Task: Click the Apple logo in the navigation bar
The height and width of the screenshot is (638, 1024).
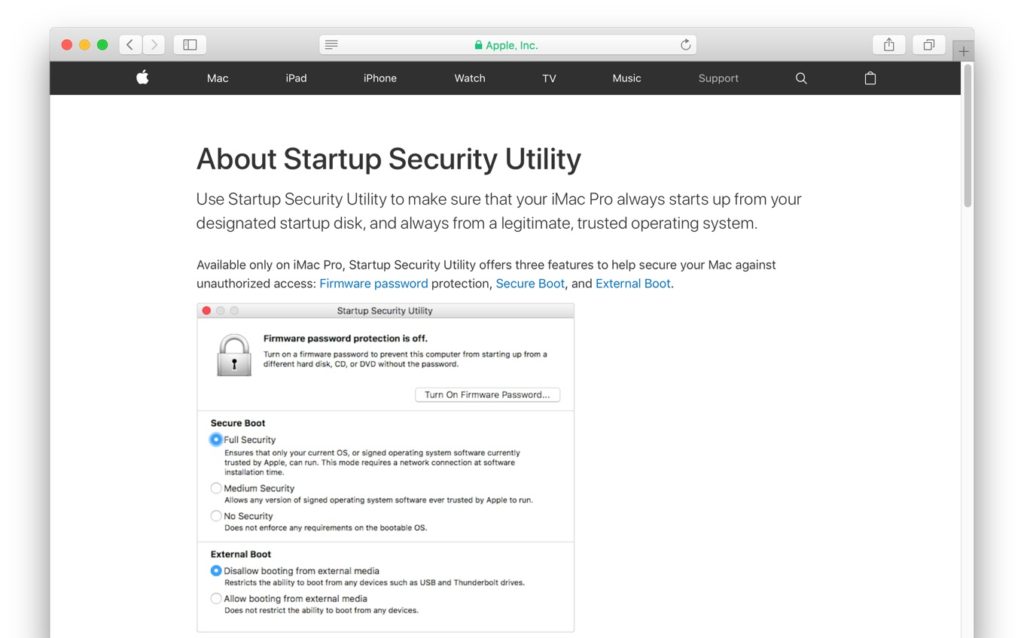Action: 141,78
